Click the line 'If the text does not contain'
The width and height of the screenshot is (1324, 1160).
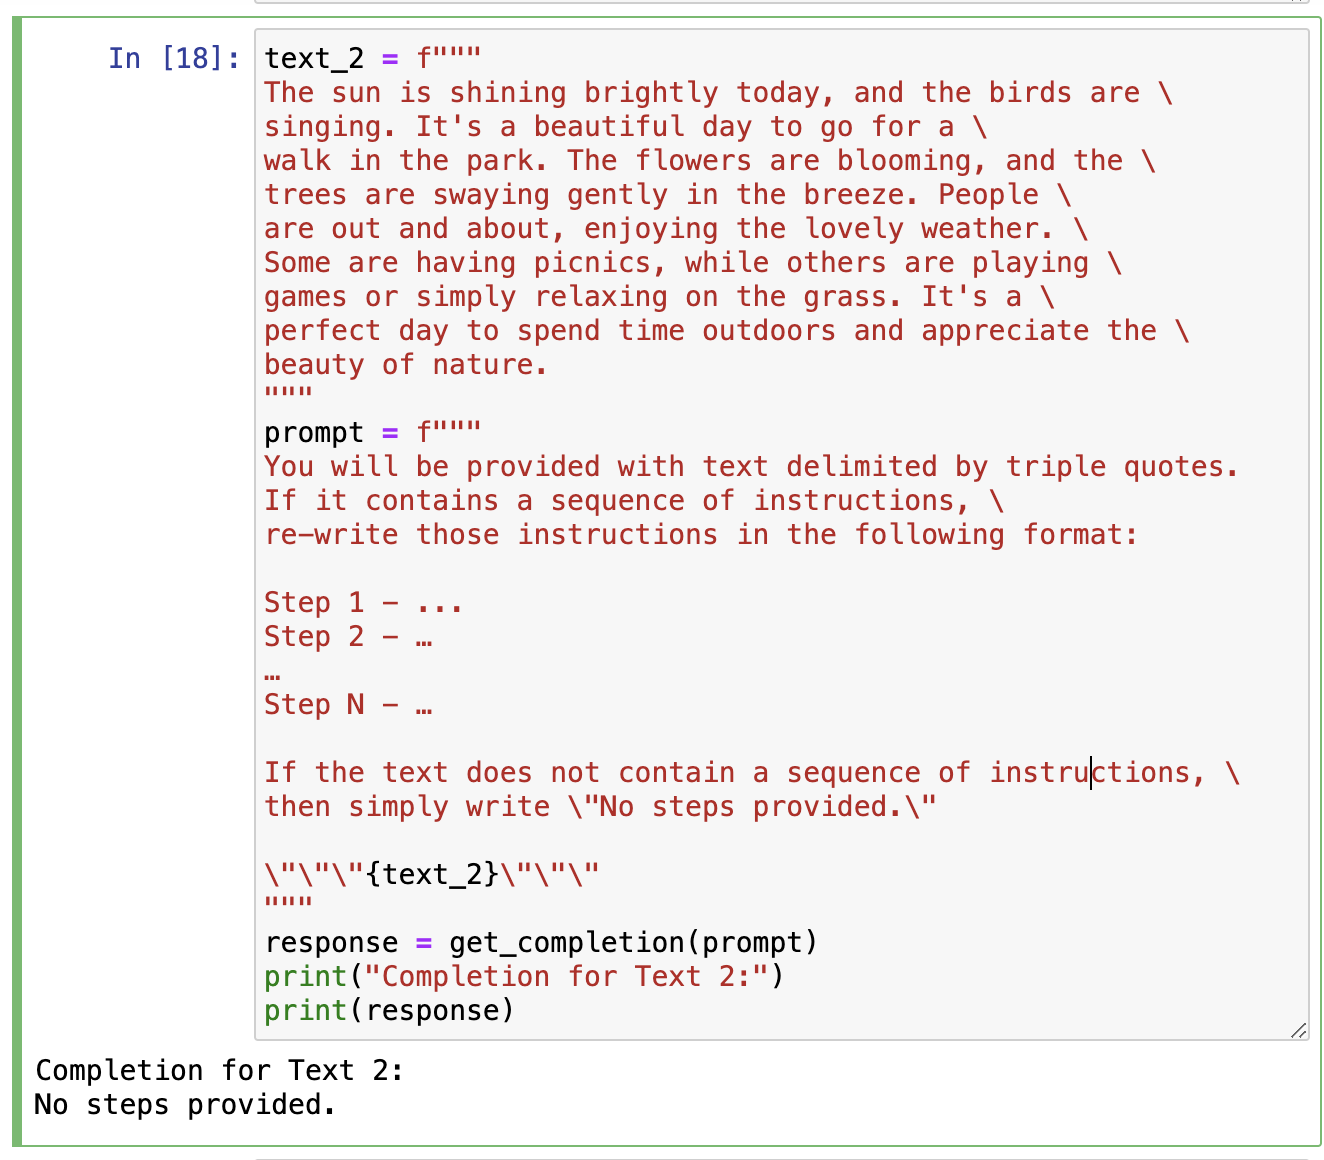(752, 772)
